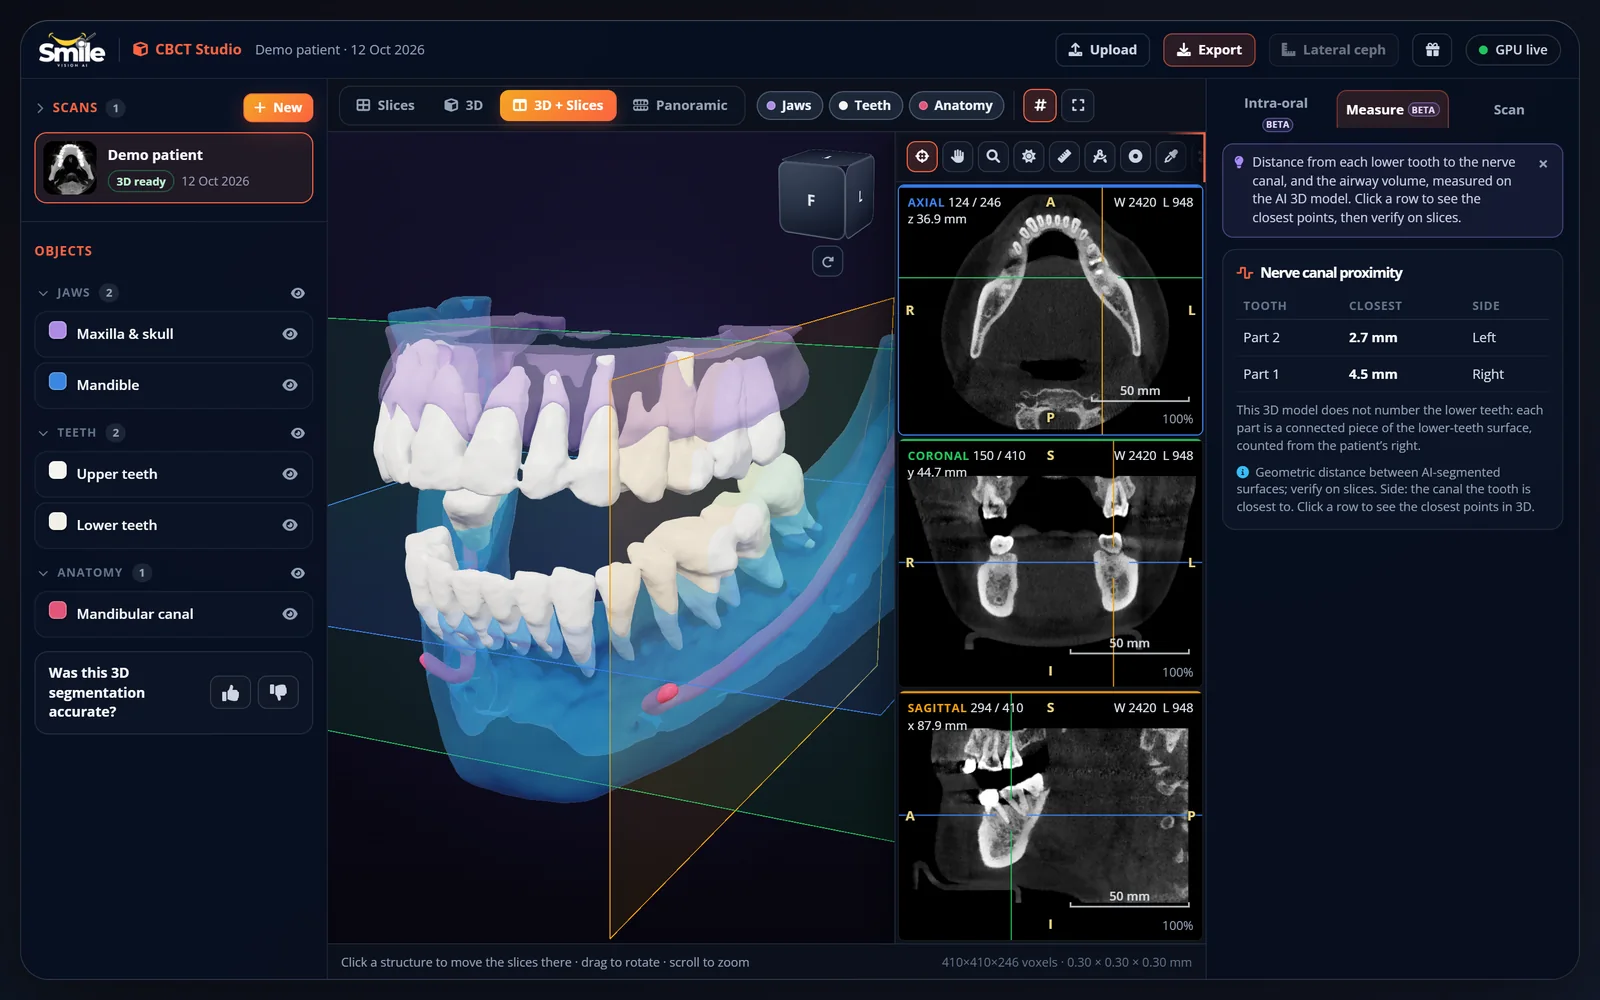
Task: Give thumbs down for segmentation accuracy
Action: tap(278, 693)
